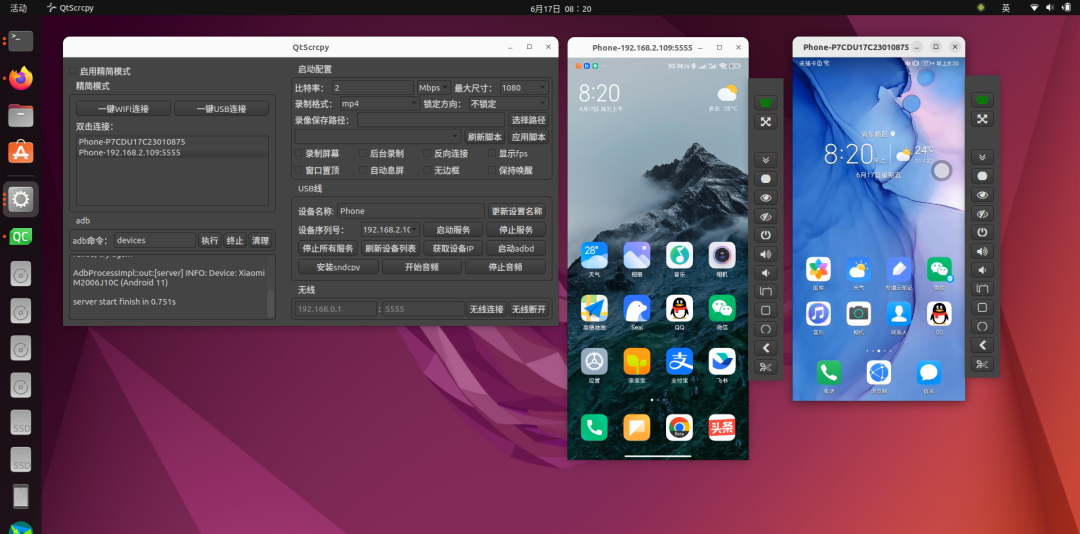
Task: Open 微信 app on Phone-P7CDU17C23010875 screen
Action: pyautogui.click(x=939, y=269)
